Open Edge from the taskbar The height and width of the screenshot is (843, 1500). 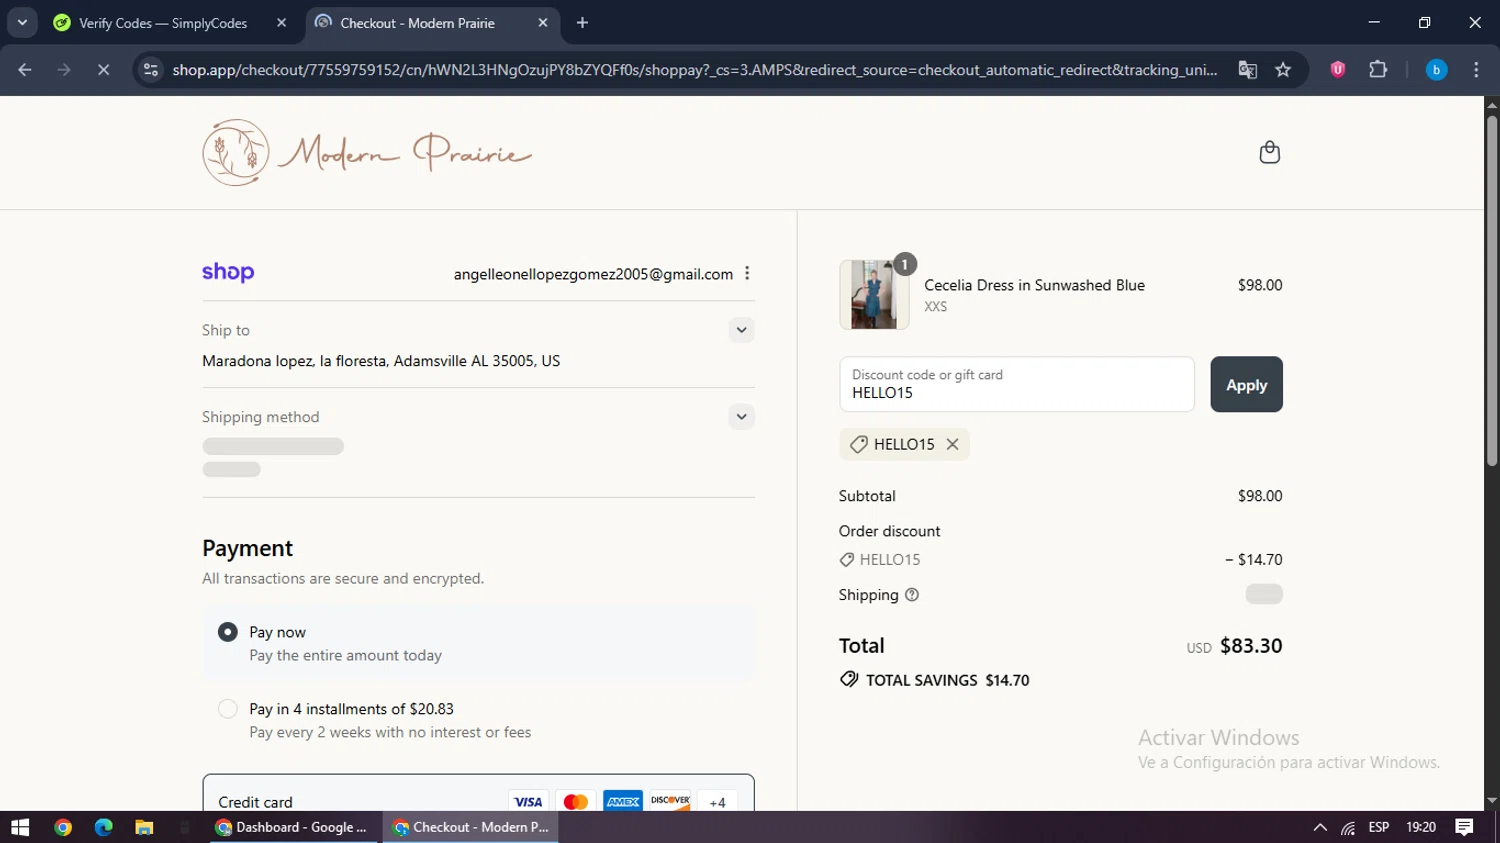click(x=103, y=827)
